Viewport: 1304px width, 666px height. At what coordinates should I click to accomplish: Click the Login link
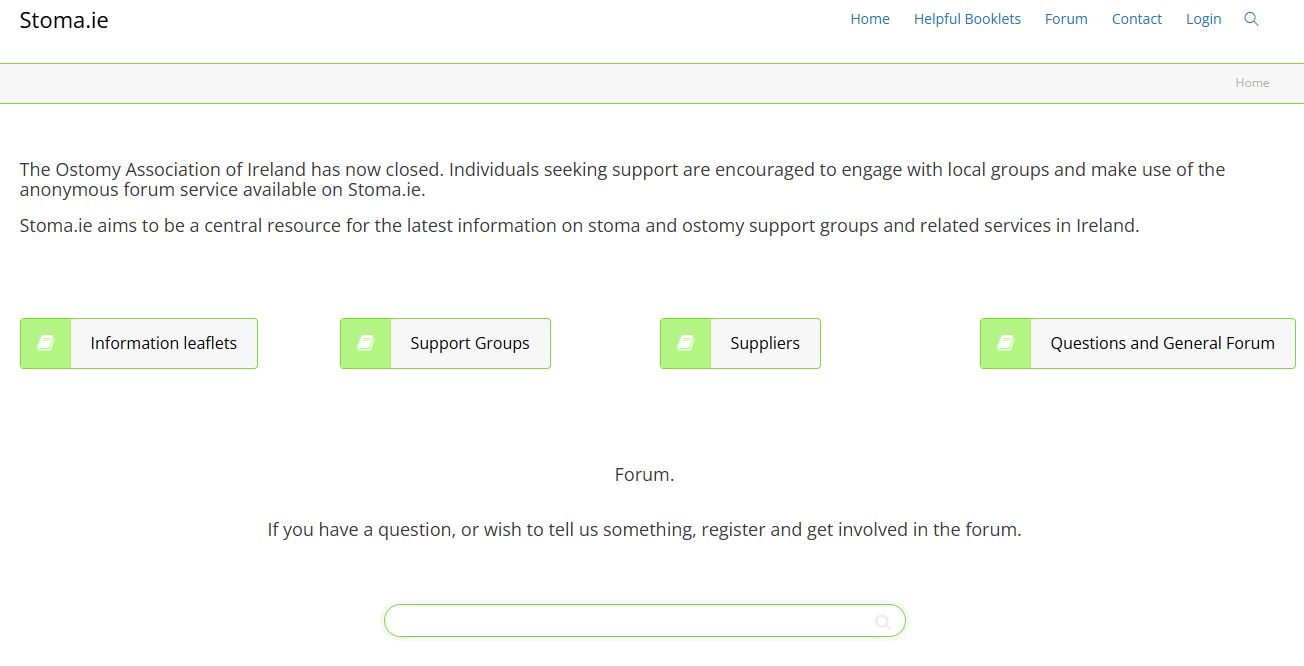[1203, 19]
